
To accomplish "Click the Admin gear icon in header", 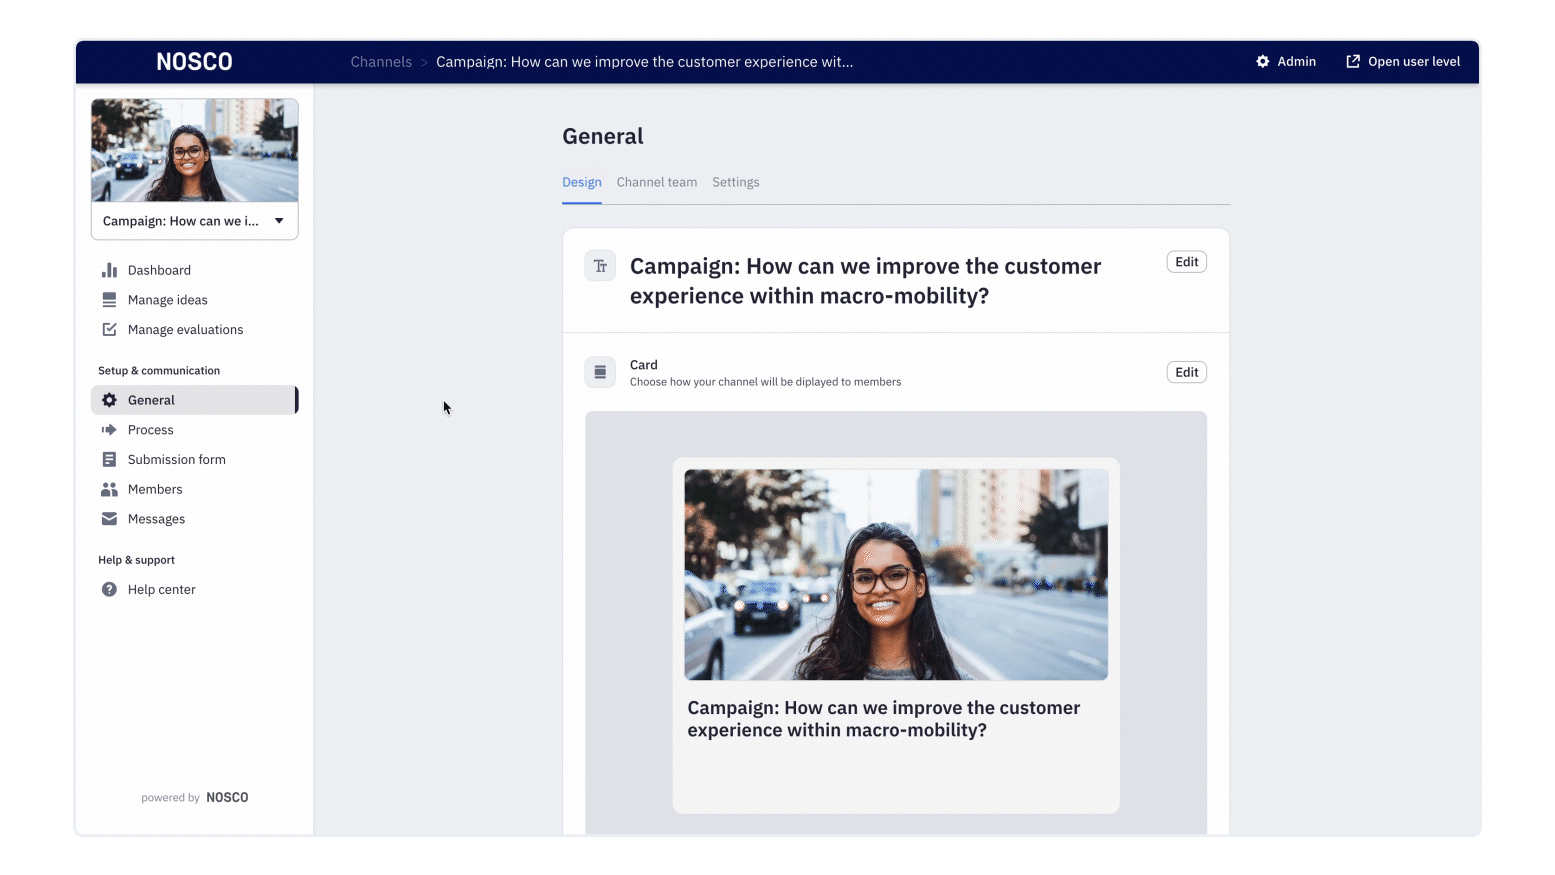I will coord(1262,62).
